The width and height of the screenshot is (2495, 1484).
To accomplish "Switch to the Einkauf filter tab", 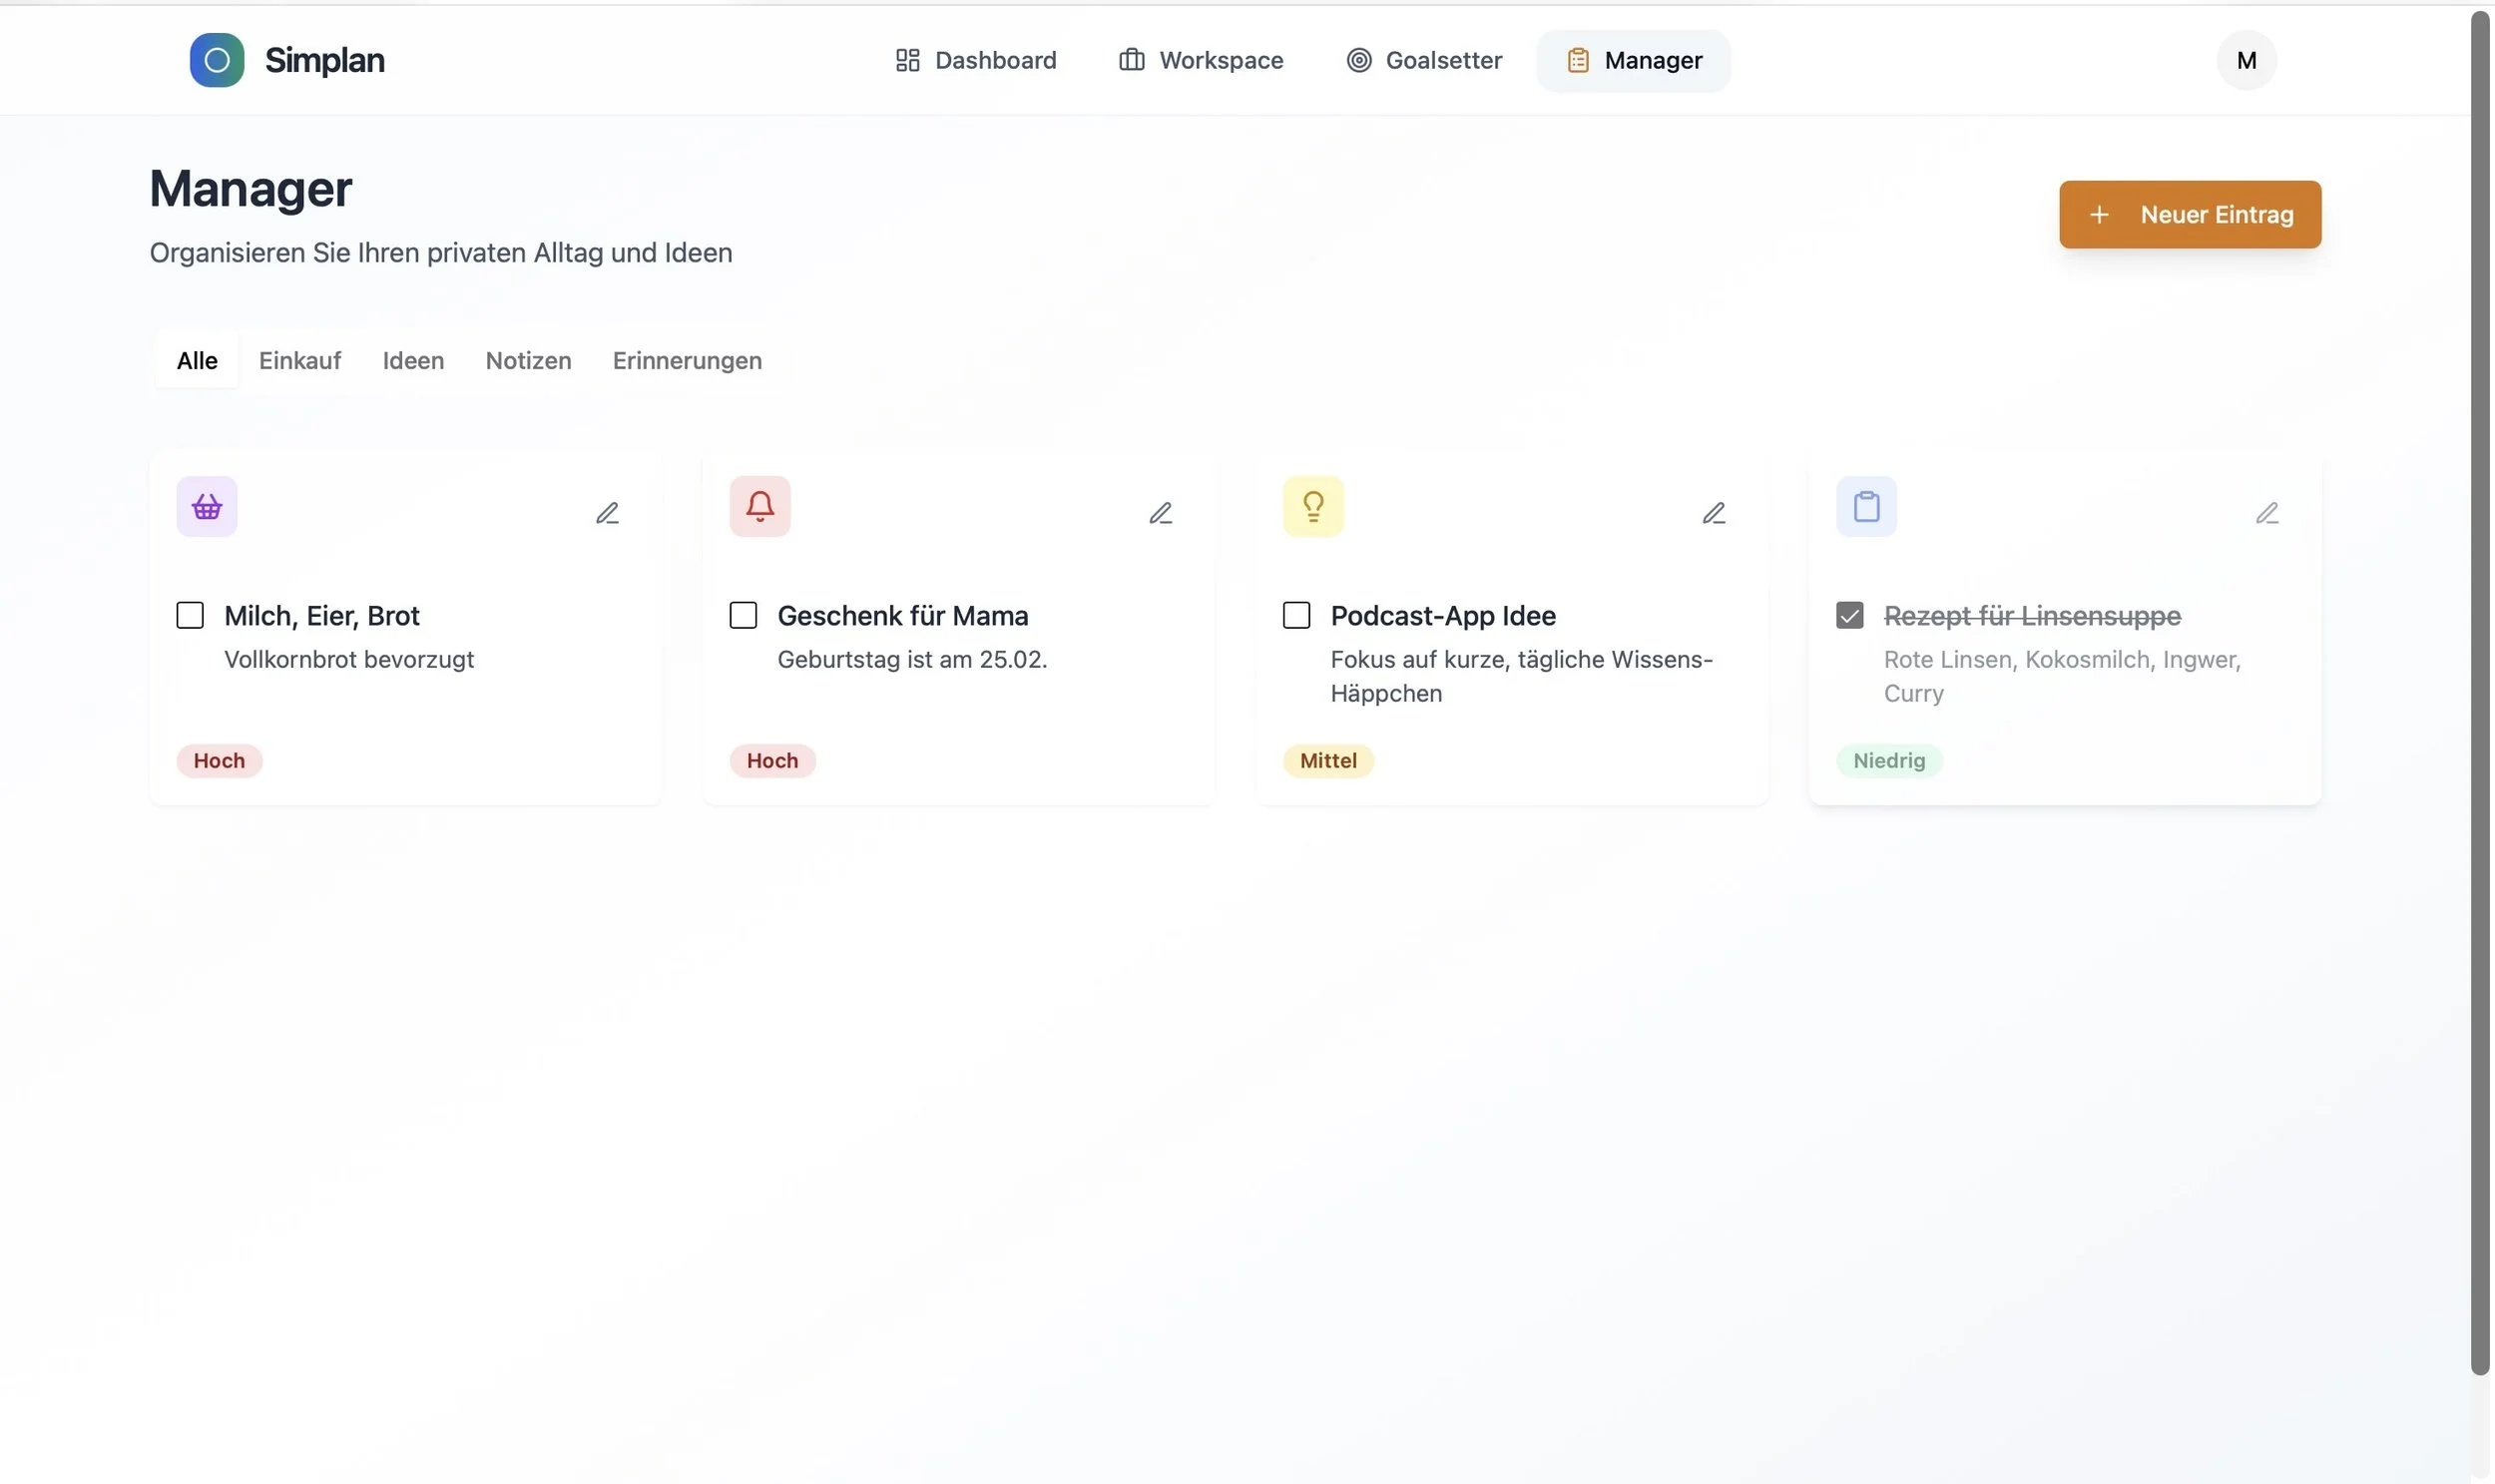I will tap(299, 360).
